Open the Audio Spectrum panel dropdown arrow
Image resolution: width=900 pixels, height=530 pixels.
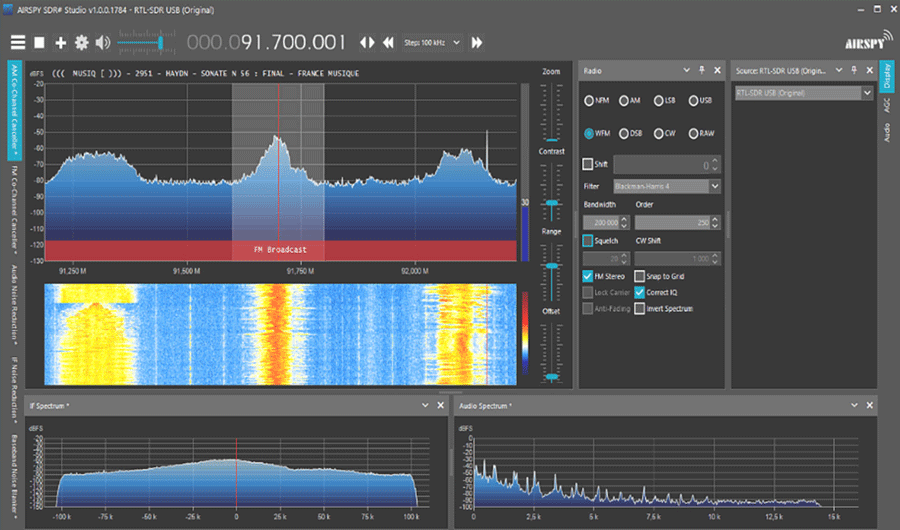[854, 405]
